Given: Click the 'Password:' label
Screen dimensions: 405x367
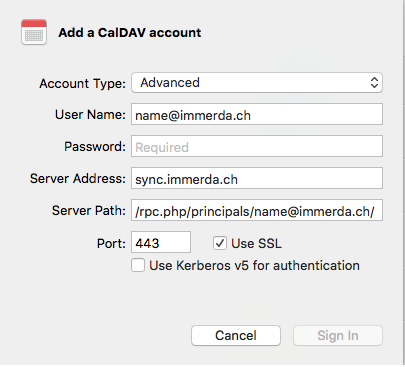Looking at the screenshot, I should [x=95, y=147].
